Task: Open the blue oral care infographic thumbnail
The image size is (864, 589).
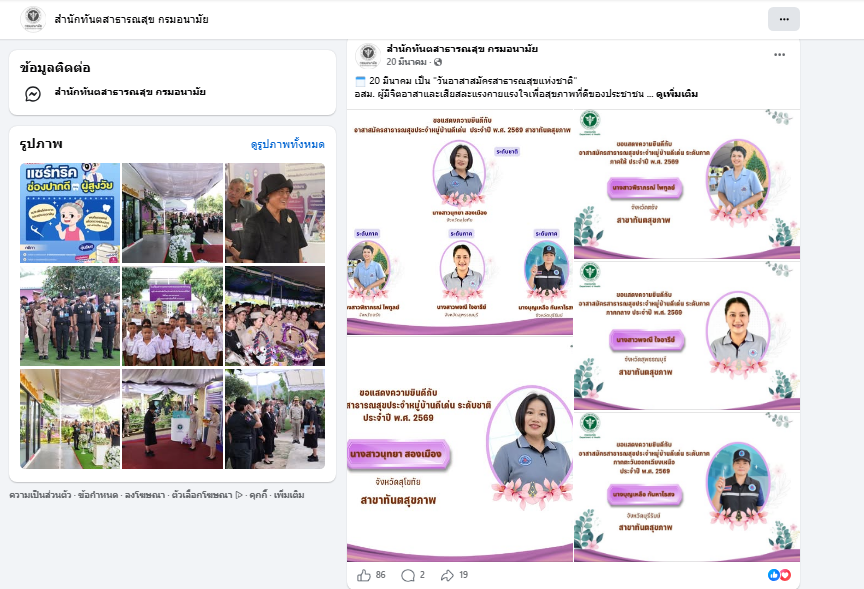Action: click(x=70, y=212)
